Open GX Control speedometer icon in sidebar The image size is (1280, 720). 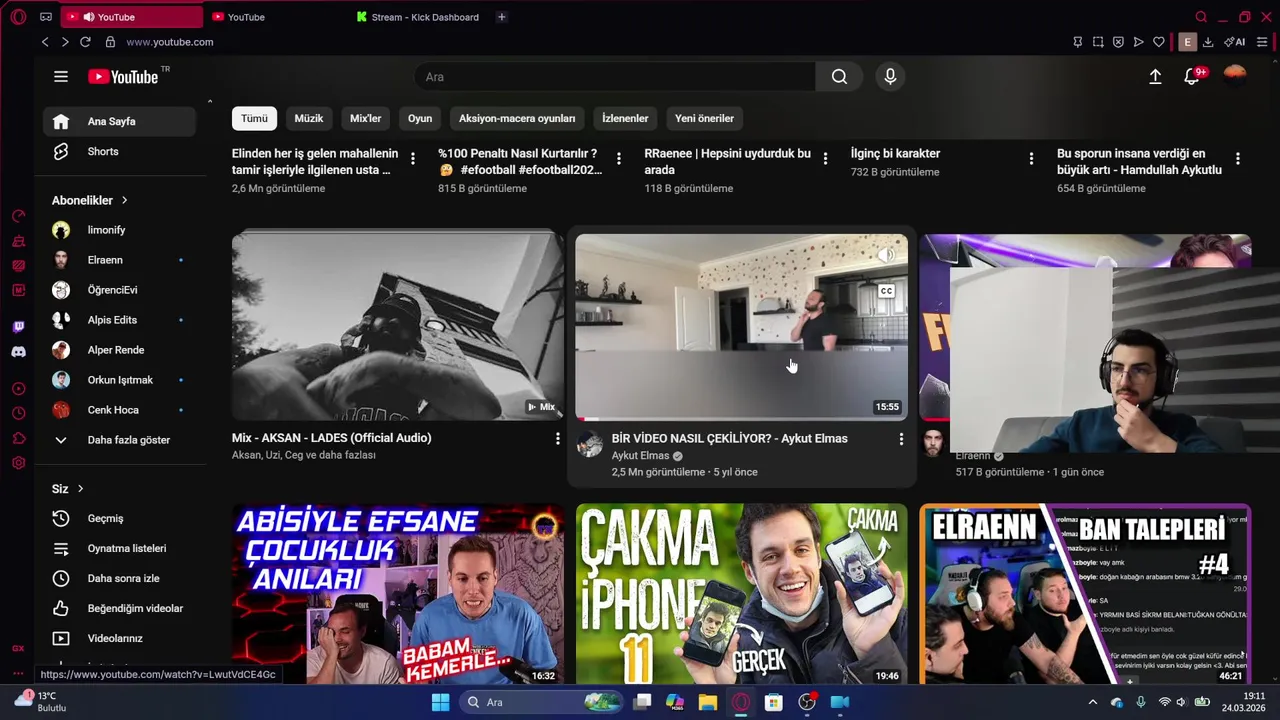[x=18, y=216]
